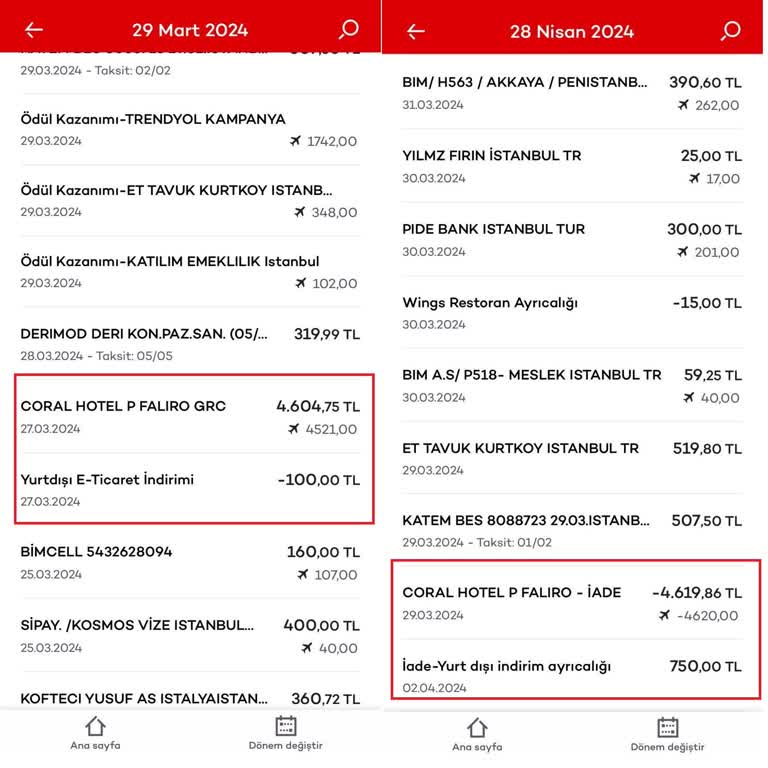Open search on 28 Nisan 2024 screen
The image size is (768, 768).
[730, 31]
